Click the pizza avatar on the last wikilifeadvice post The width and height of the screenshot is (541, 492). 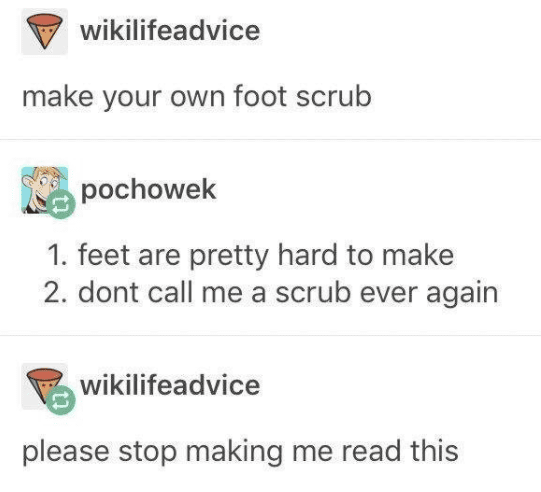45,386
